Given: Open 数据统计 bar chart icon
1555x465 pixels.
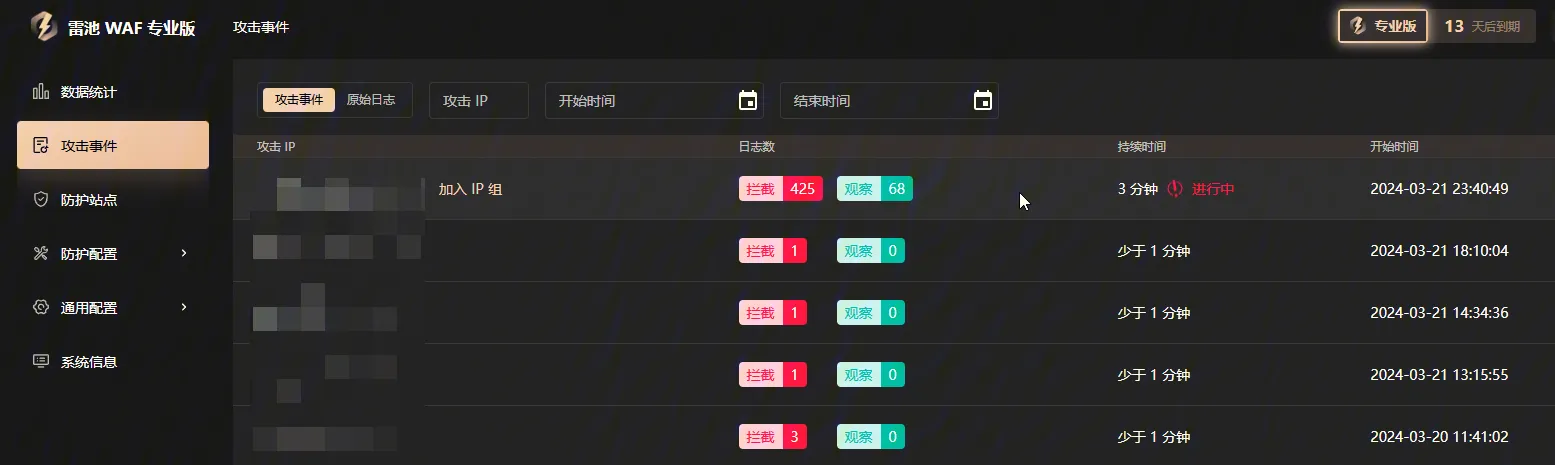Looking at the screenshot, I should (41, 92).
